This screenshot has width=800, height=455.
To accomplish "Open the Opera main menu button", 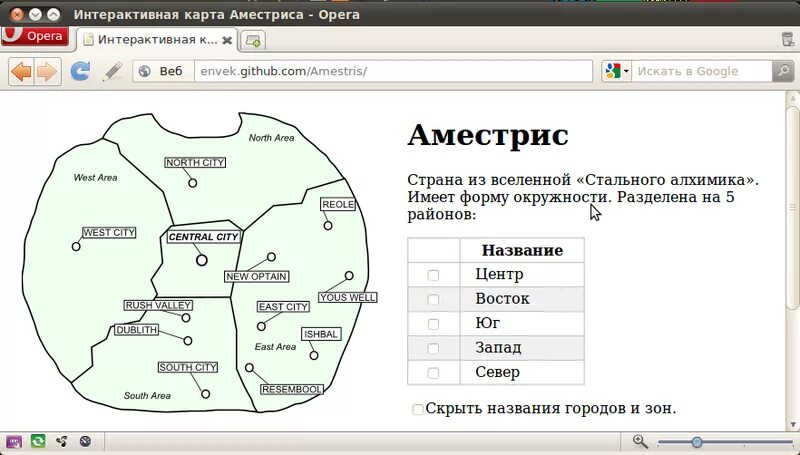I will 35,36.
